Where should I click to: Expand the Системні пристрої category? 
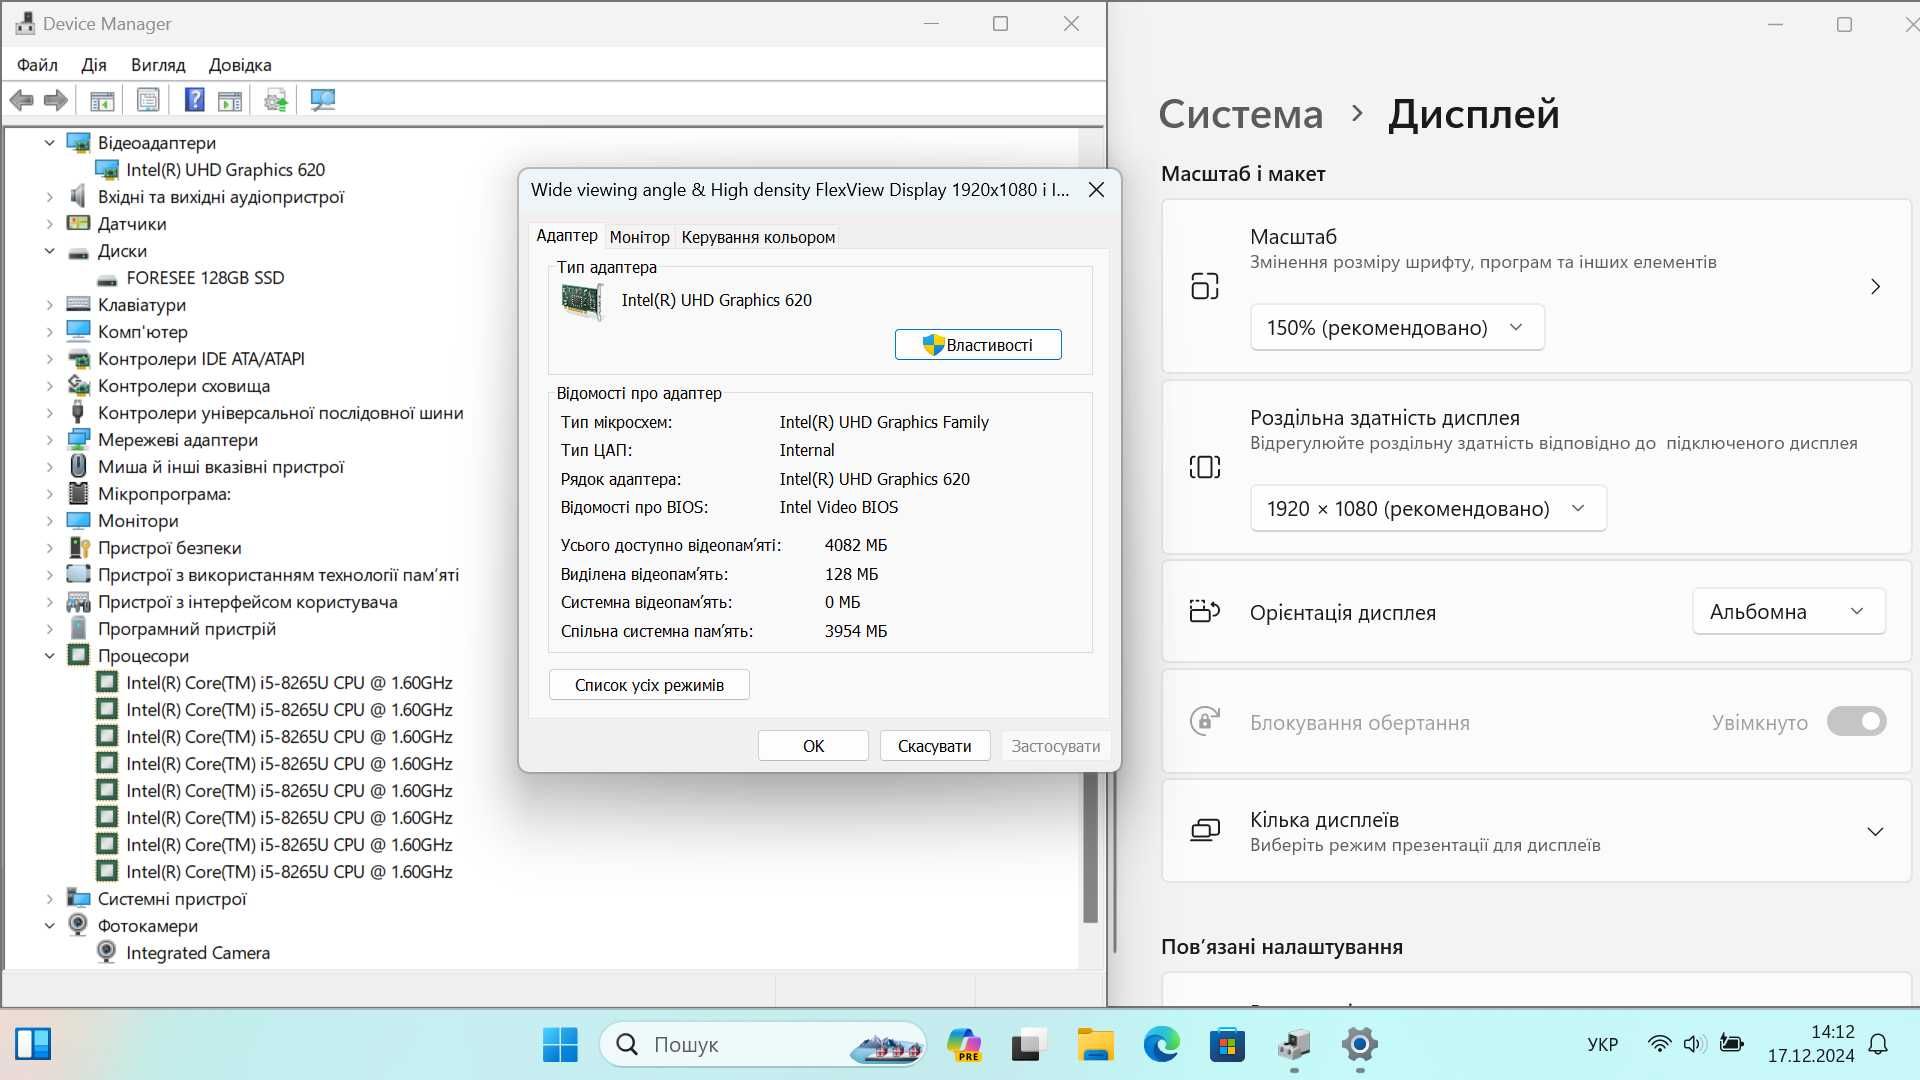click(49, 899)
